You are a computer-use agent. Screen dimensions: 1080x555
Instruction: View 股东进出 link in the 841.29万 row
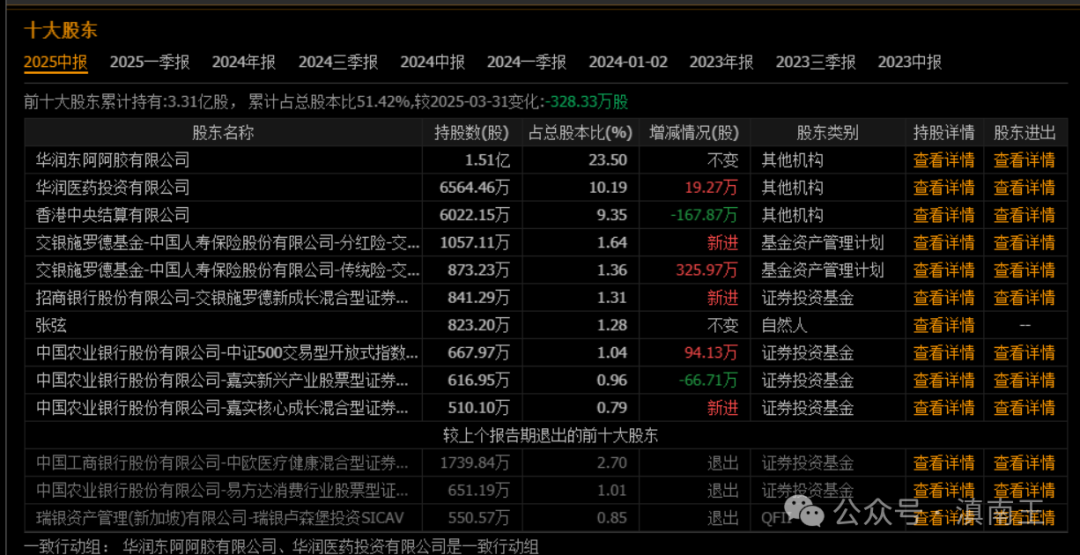(x=1024, y=297)
